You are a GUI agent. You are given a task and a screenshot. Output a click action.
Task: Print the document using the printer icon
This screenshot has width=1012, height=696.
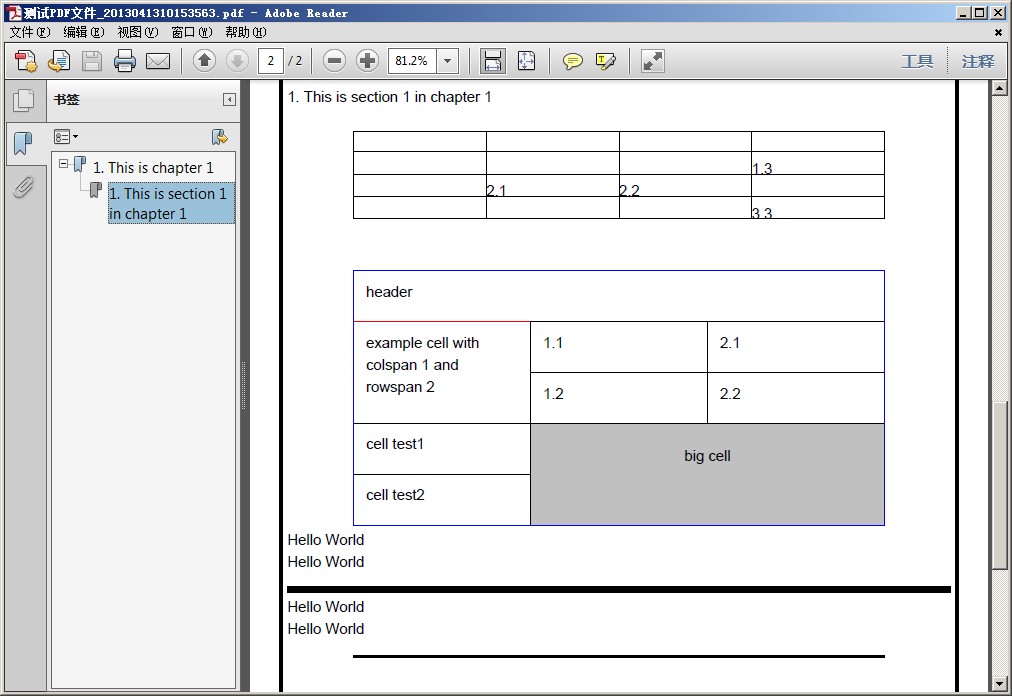coord(125,61)
